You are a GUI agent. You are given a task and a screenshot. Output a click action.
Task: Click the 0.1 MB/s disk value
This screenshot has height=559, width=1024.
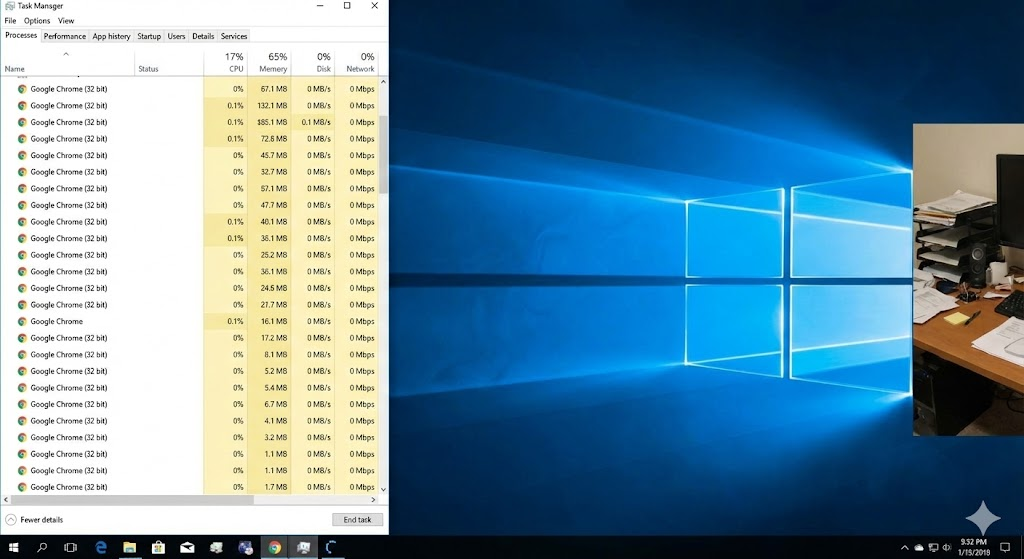[x=316, y=122]
